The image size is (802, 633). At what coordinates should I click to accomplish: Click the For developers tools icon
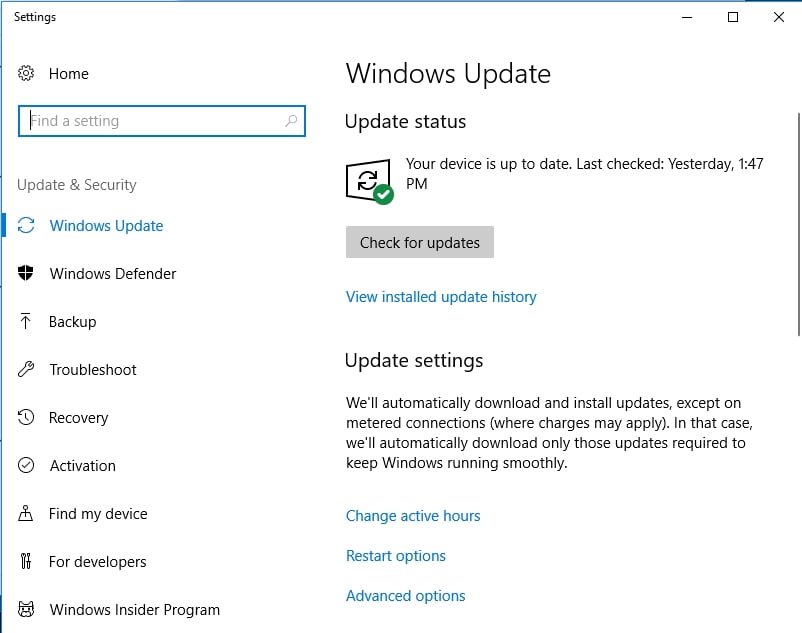click(x=26, y=561)
